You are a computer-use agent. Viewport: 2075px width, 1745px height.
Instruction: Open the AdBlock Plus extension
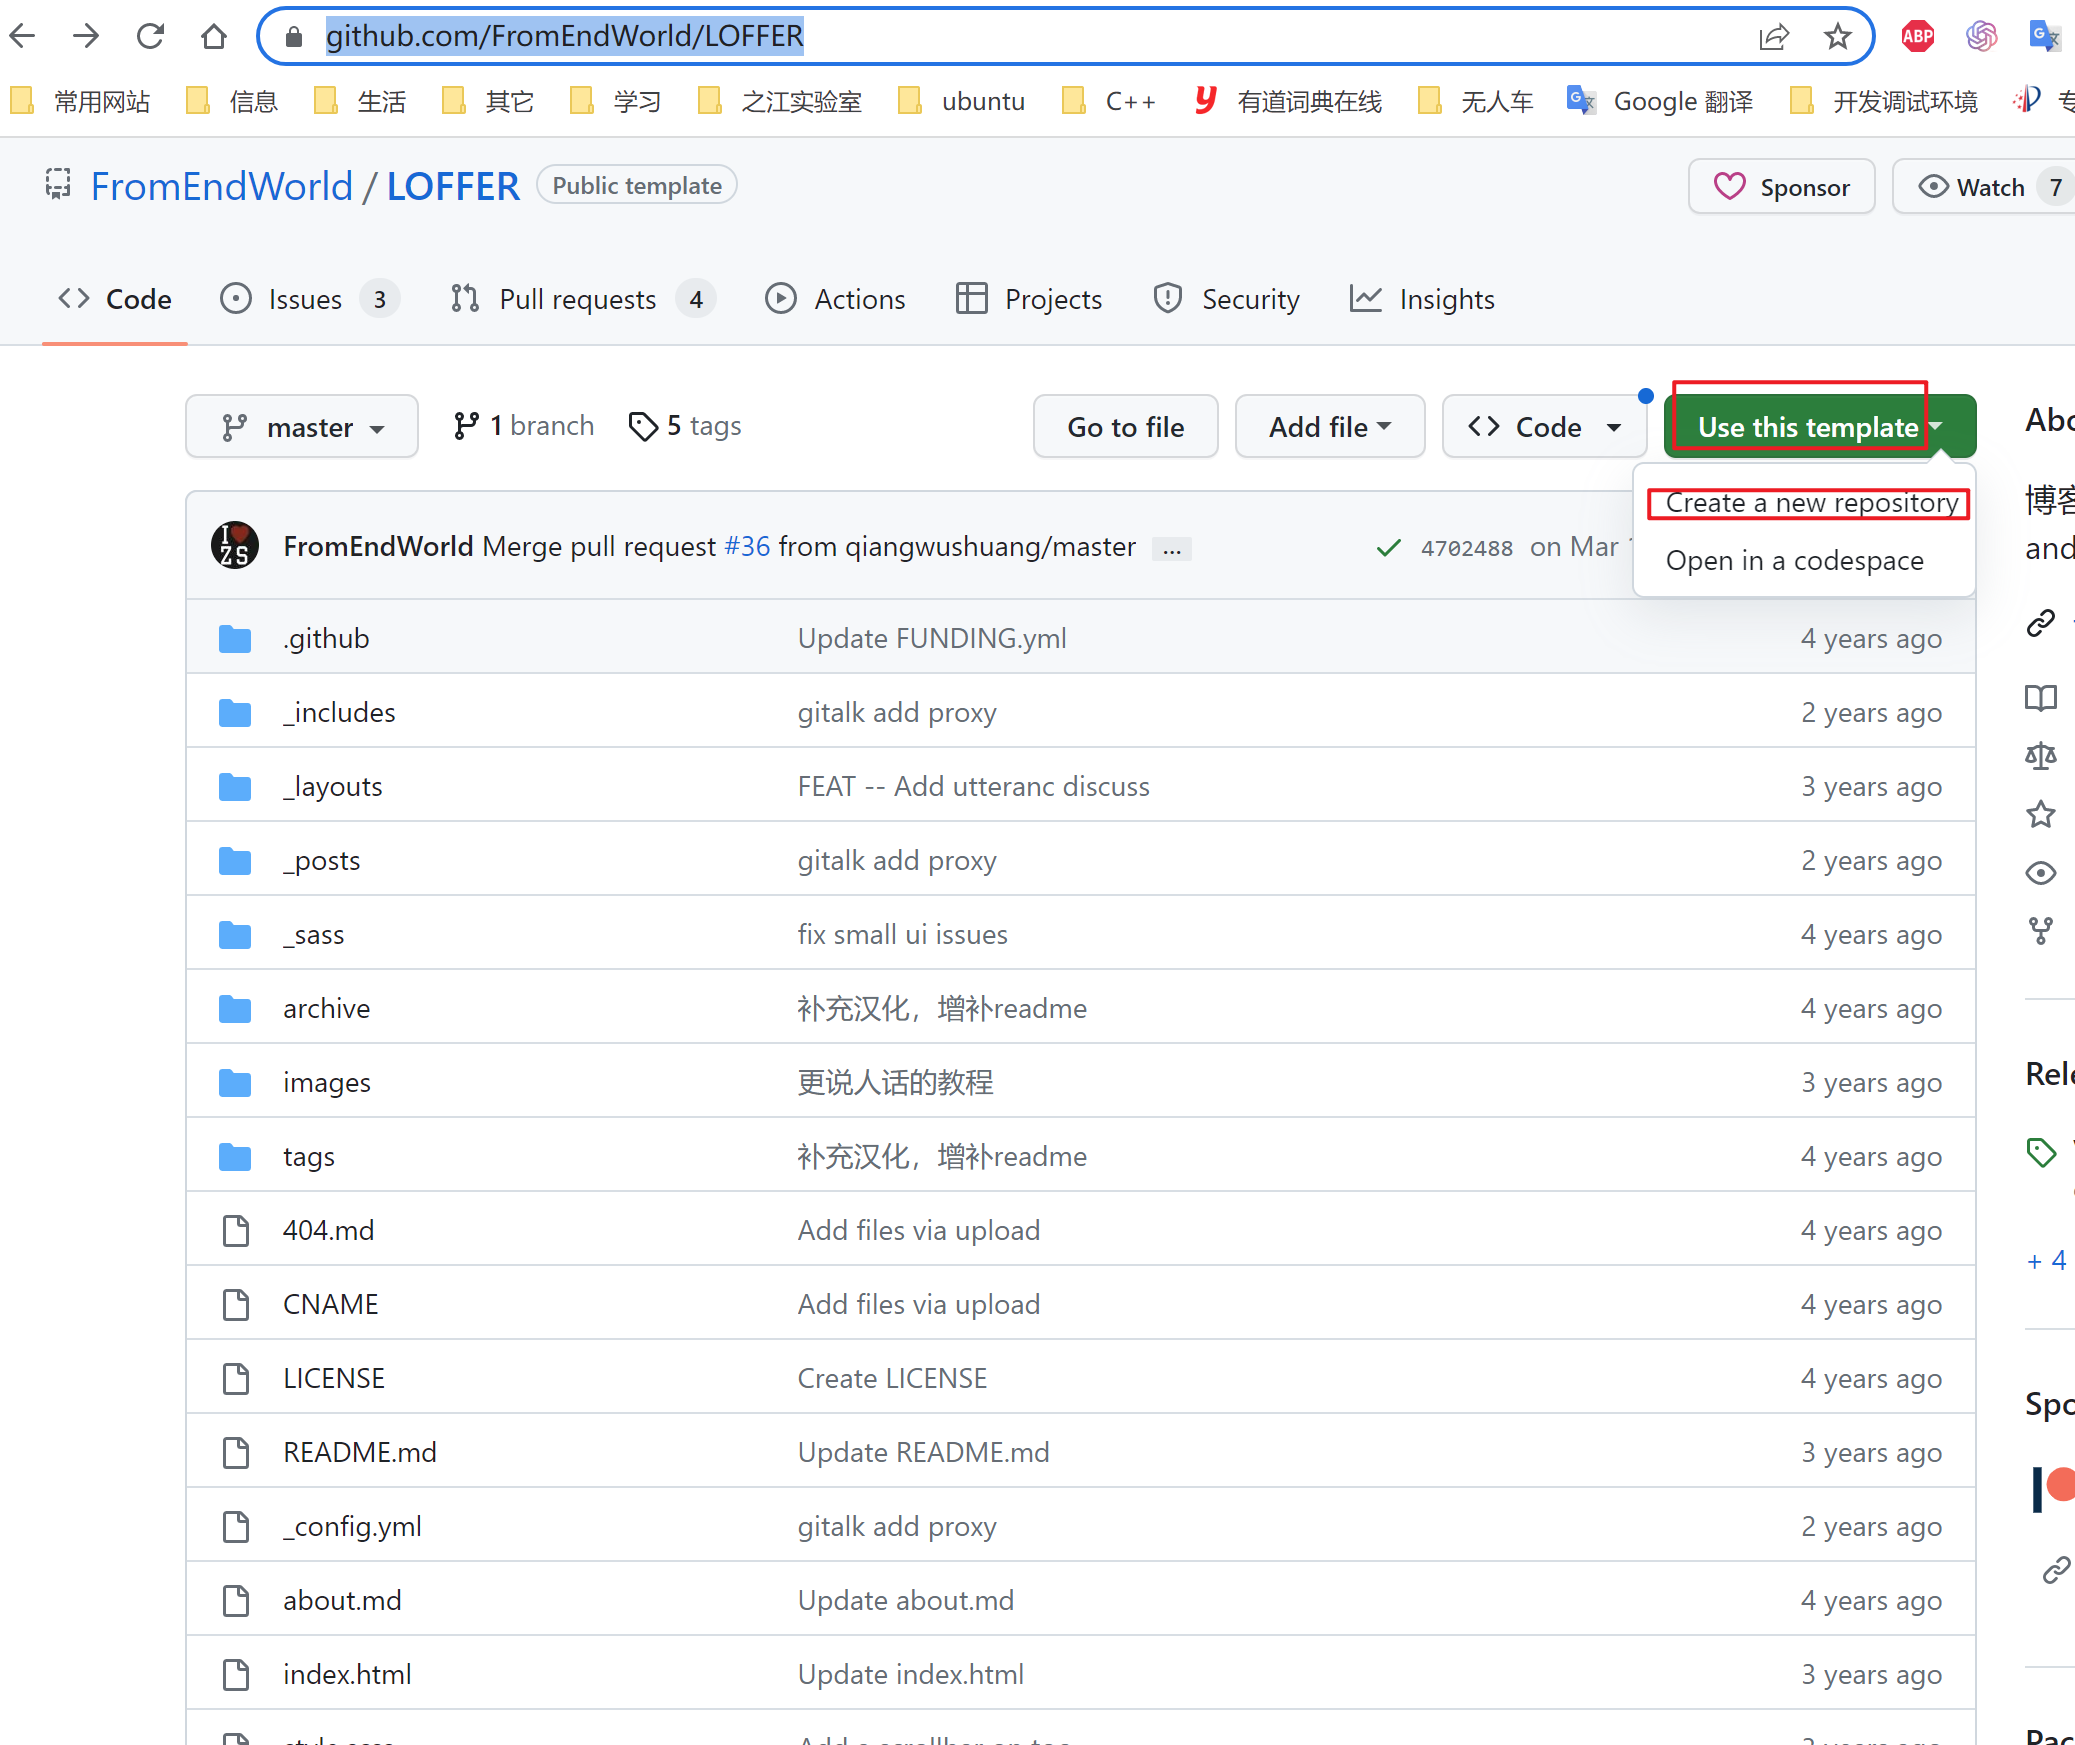(1917, 37)
